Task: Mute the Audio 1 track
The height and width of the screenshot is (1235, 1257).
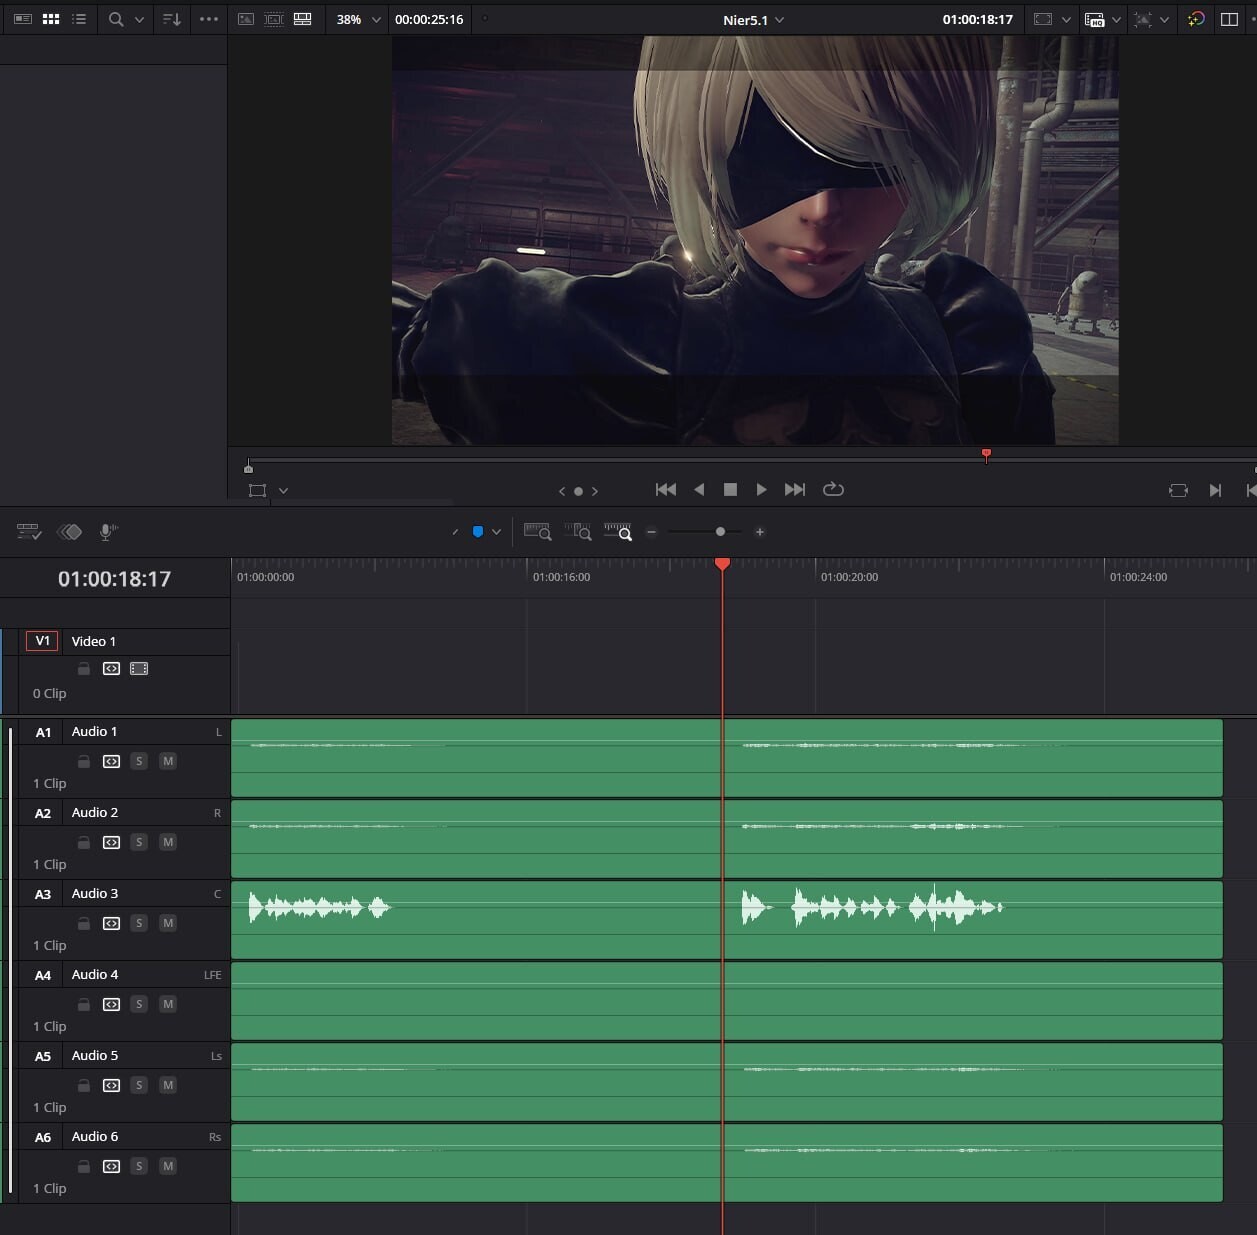Action: point(168,761)
